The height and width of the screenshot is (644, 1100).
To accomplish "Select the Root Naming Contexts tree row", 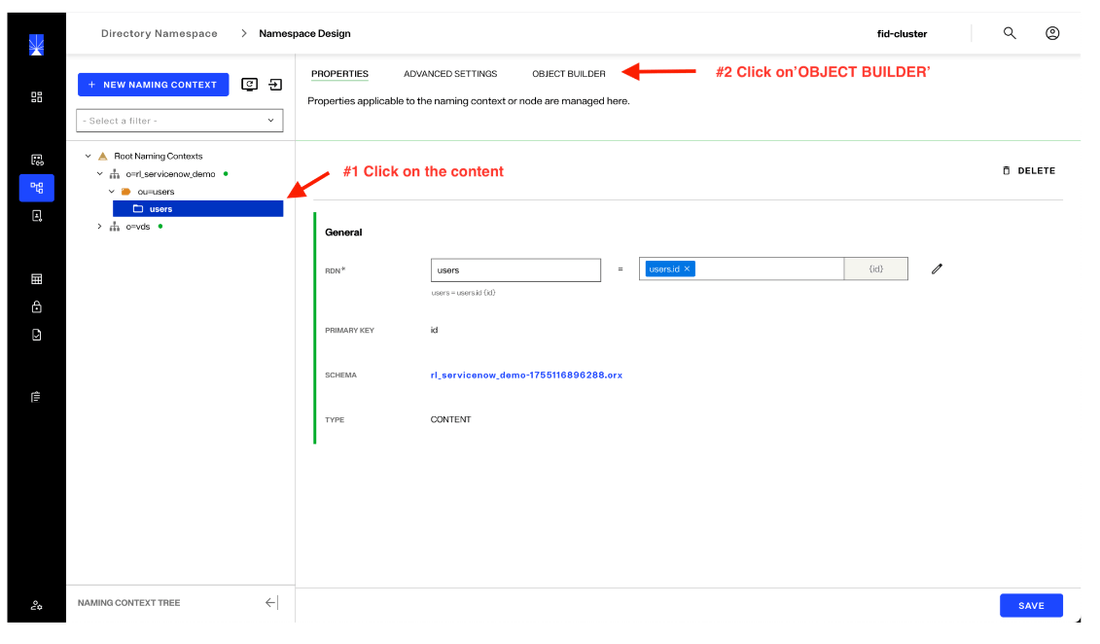I will [159, 156].
